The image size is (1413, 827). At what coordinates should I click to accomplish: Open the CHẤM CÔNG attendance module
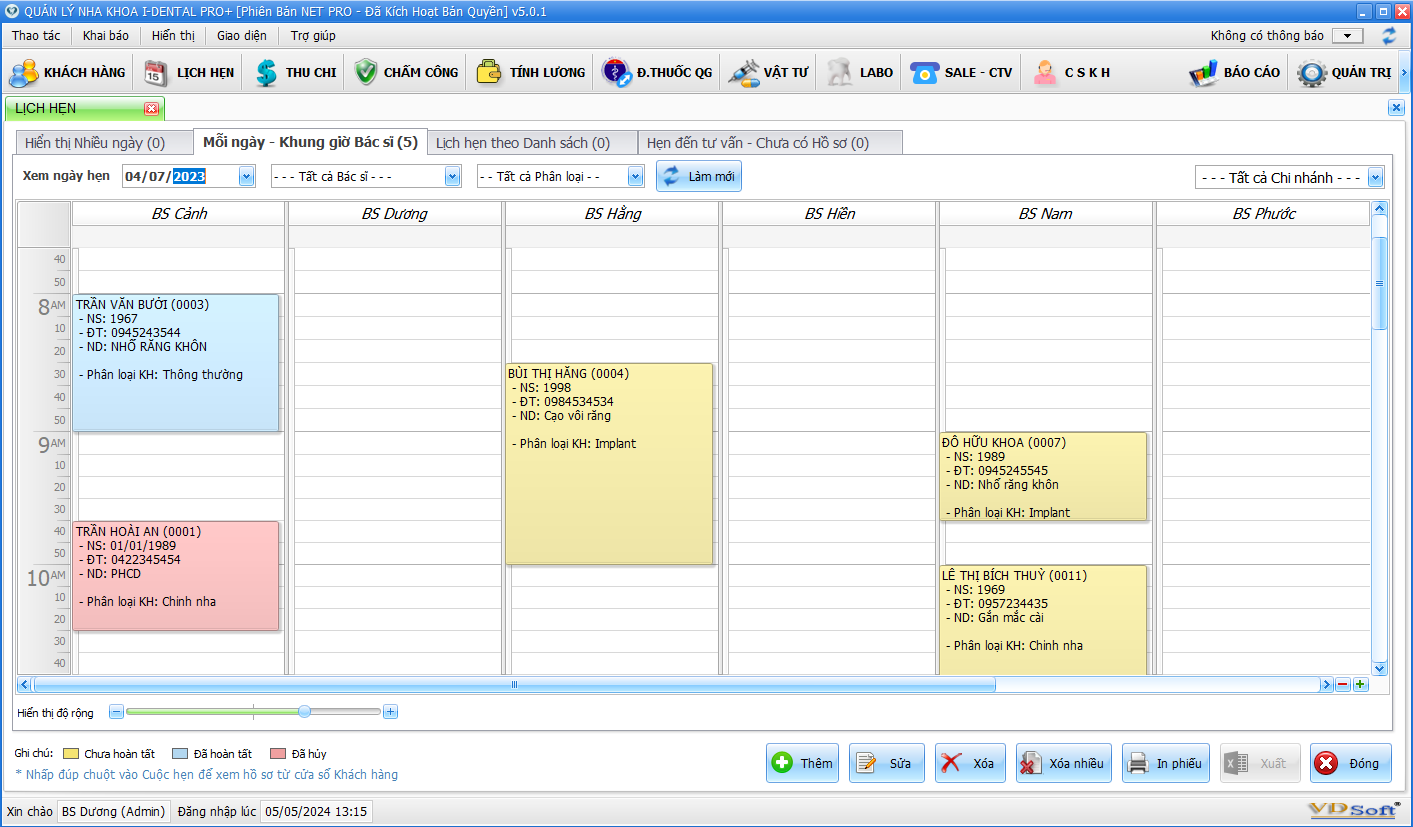tap(407, 73)
